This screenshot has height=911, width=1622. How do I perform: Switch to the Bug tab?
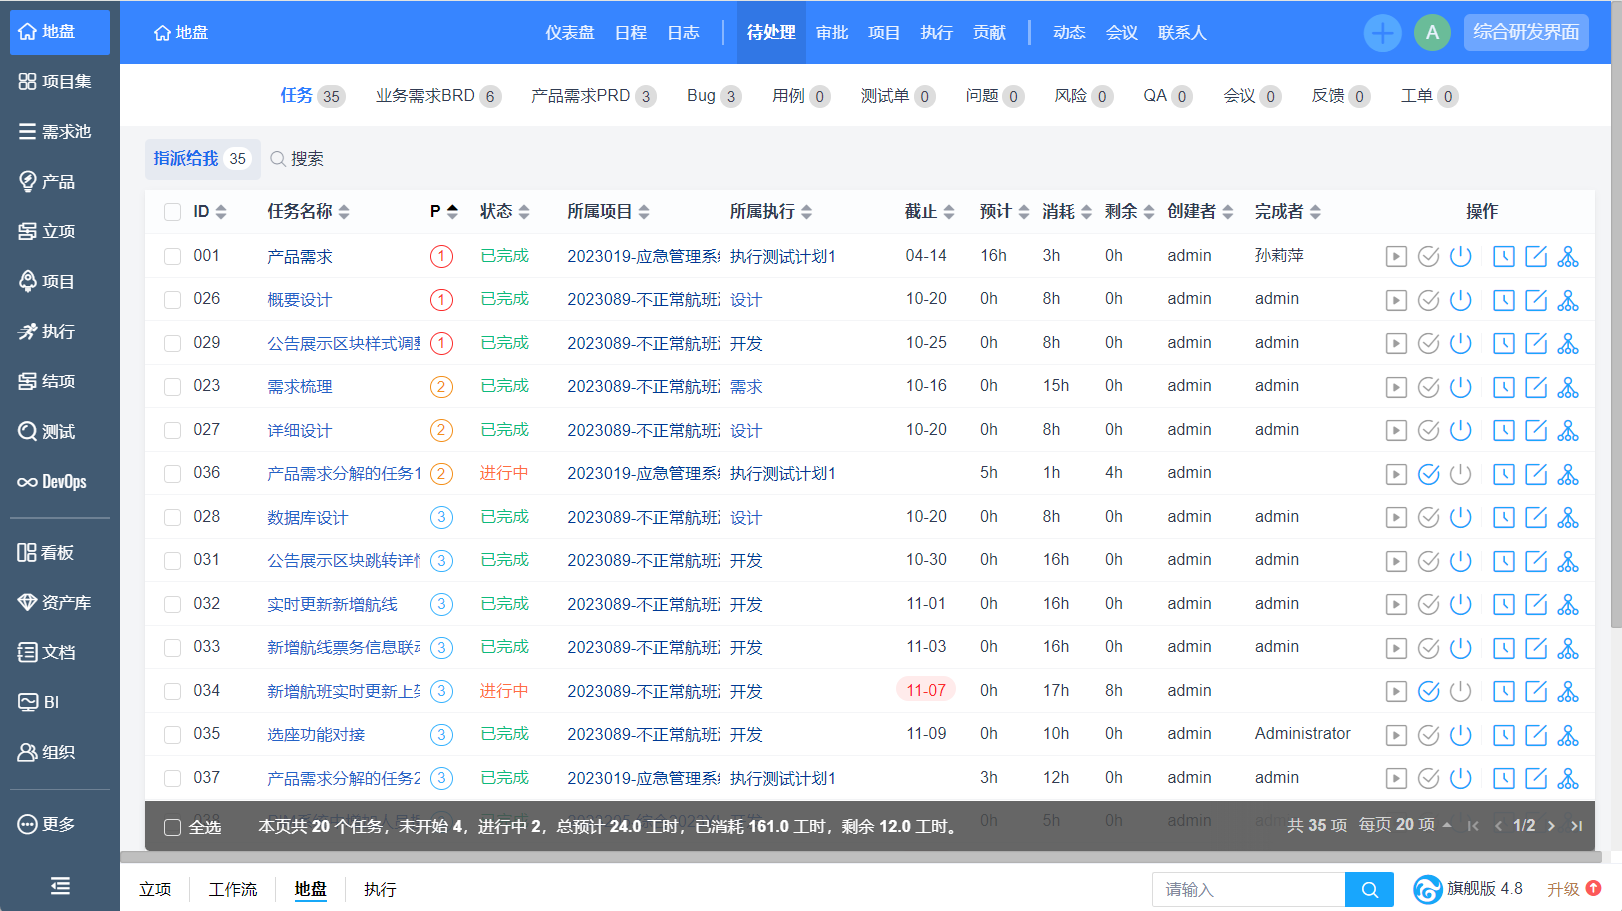[712, 96]
